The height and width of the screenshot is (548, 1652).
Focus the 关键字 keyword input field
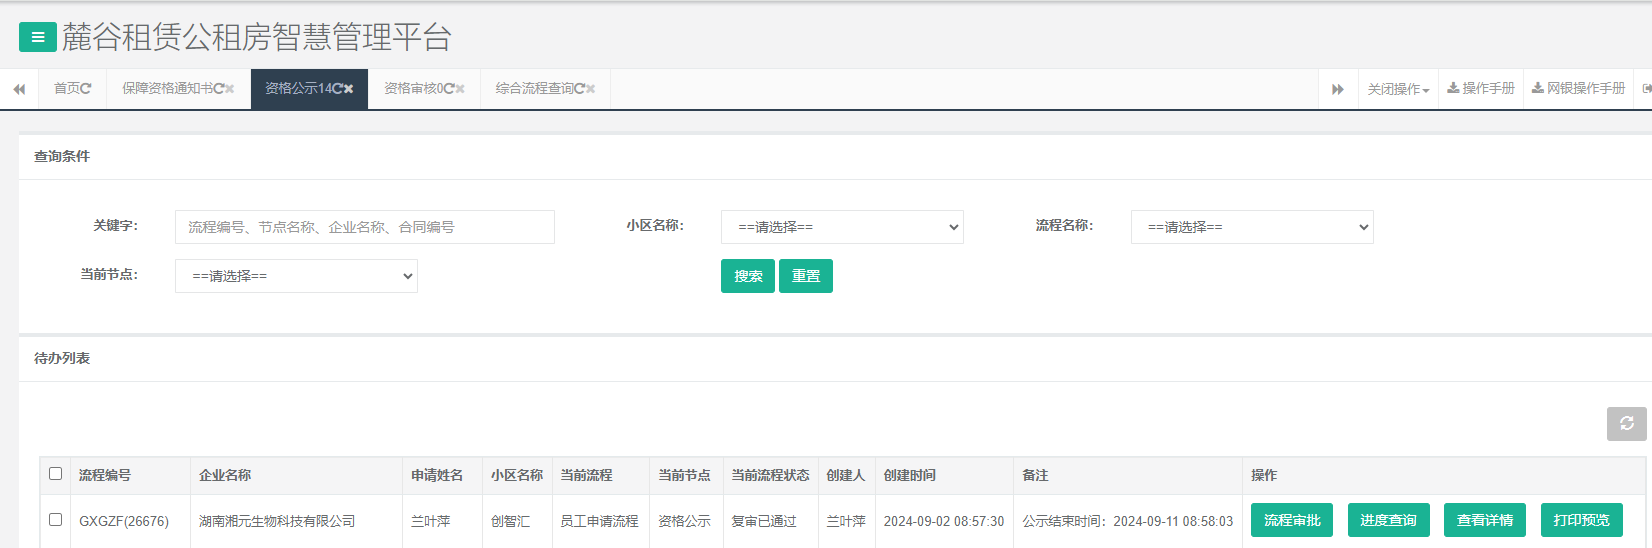pos(364,227)
